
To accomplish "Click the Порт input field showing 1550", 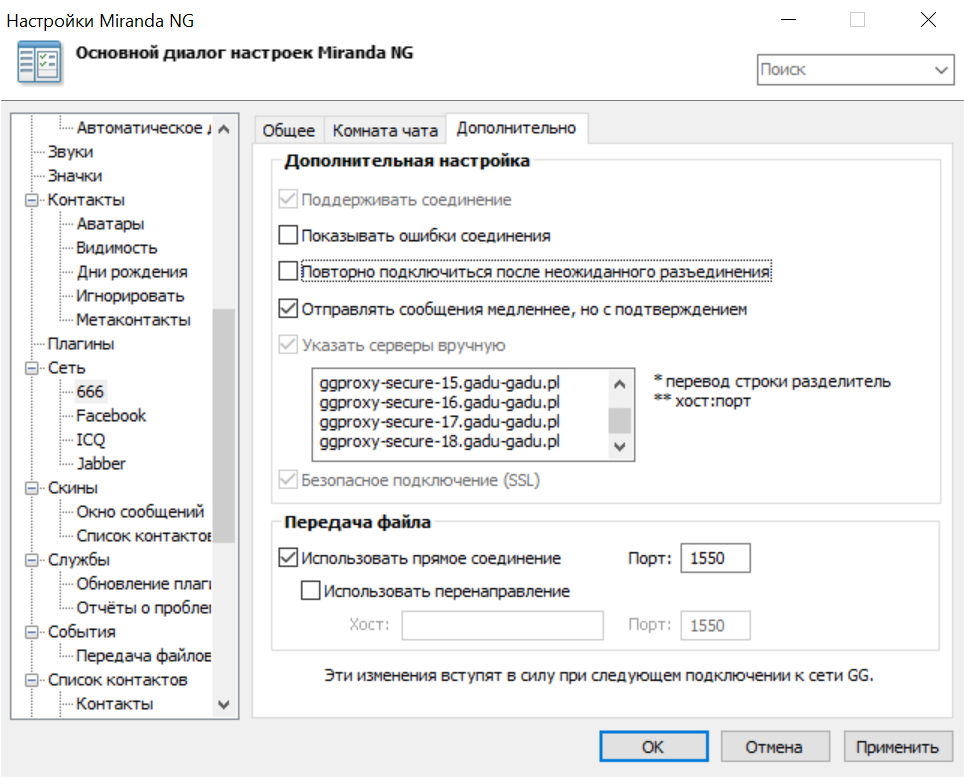I will 715,558.
